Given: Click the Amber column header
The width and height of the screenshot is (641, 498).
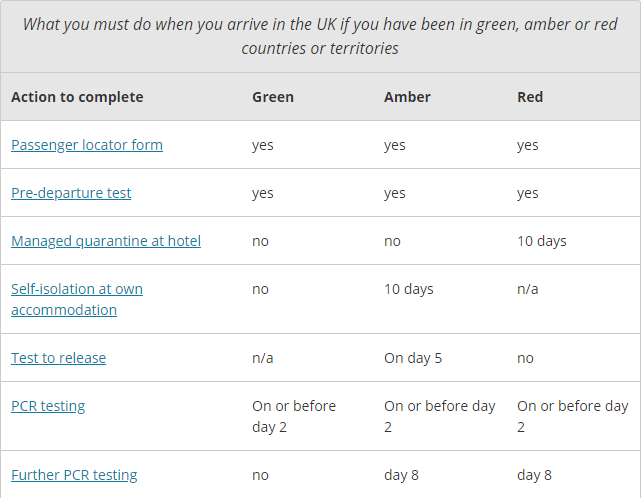Looking at the screenshot, I should click(x=407, y=97).
